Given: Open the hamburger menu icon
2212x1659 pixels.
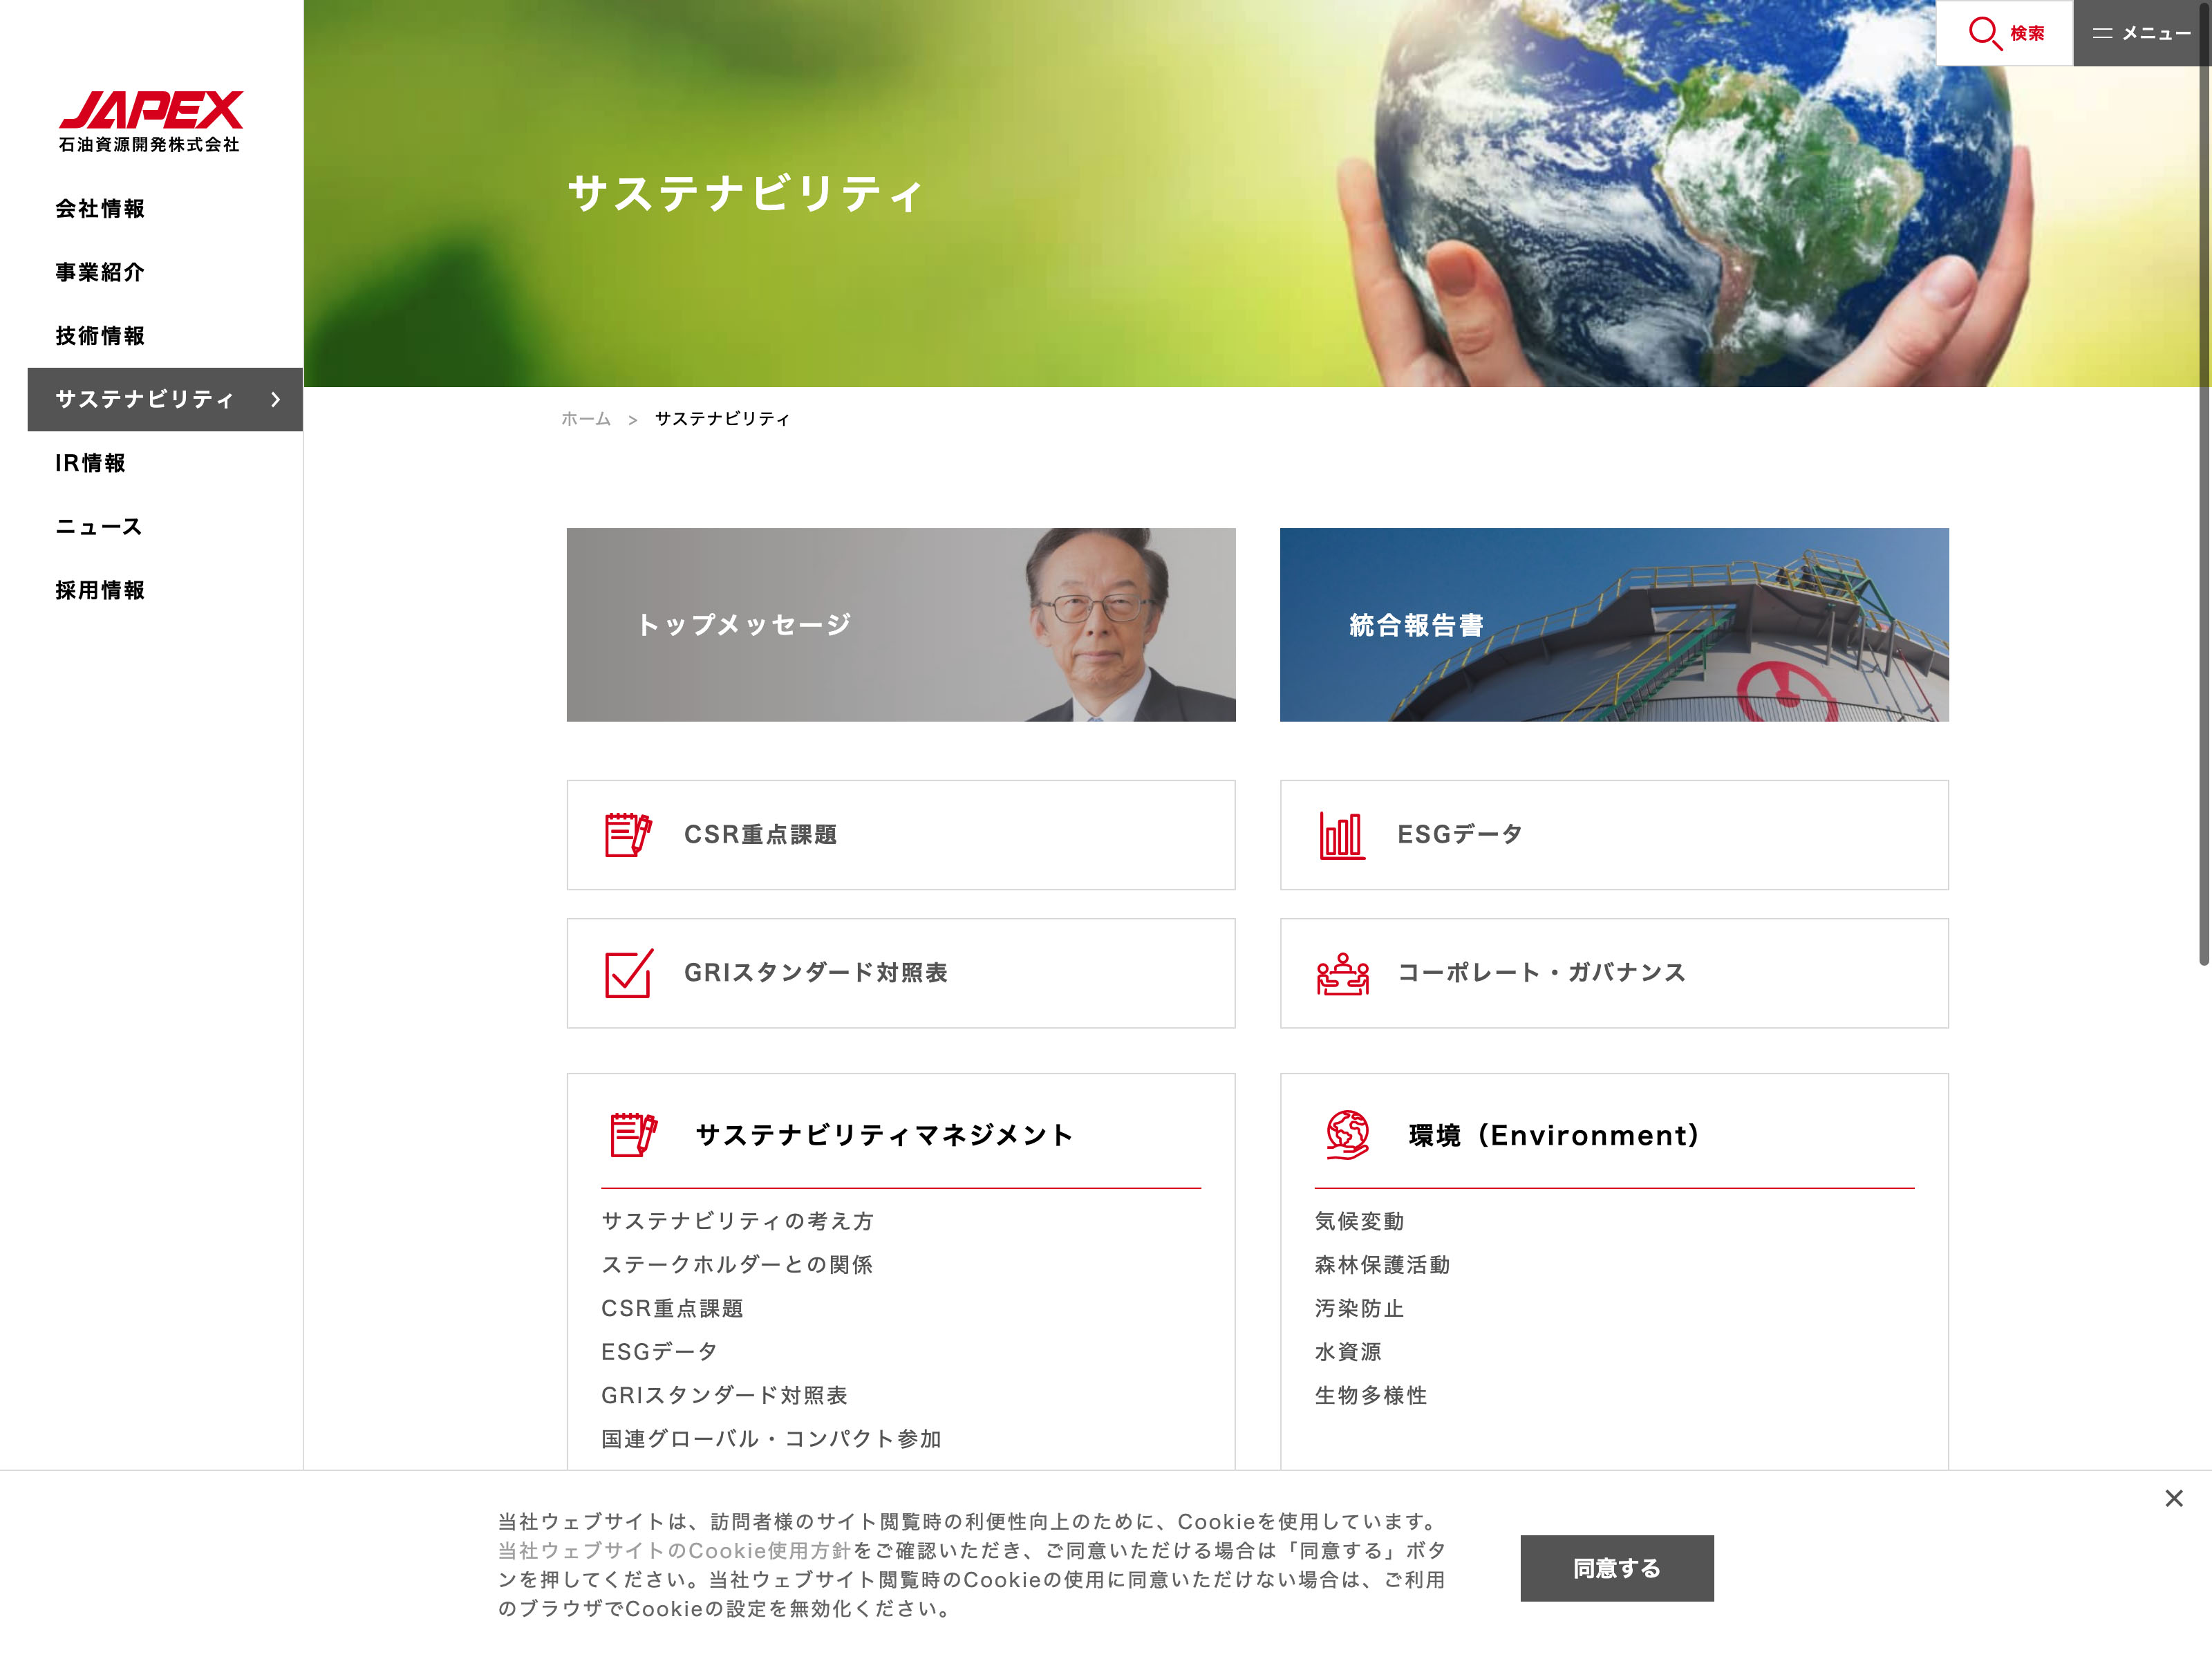Looking at the screenshot, I should pos(2102,33).
